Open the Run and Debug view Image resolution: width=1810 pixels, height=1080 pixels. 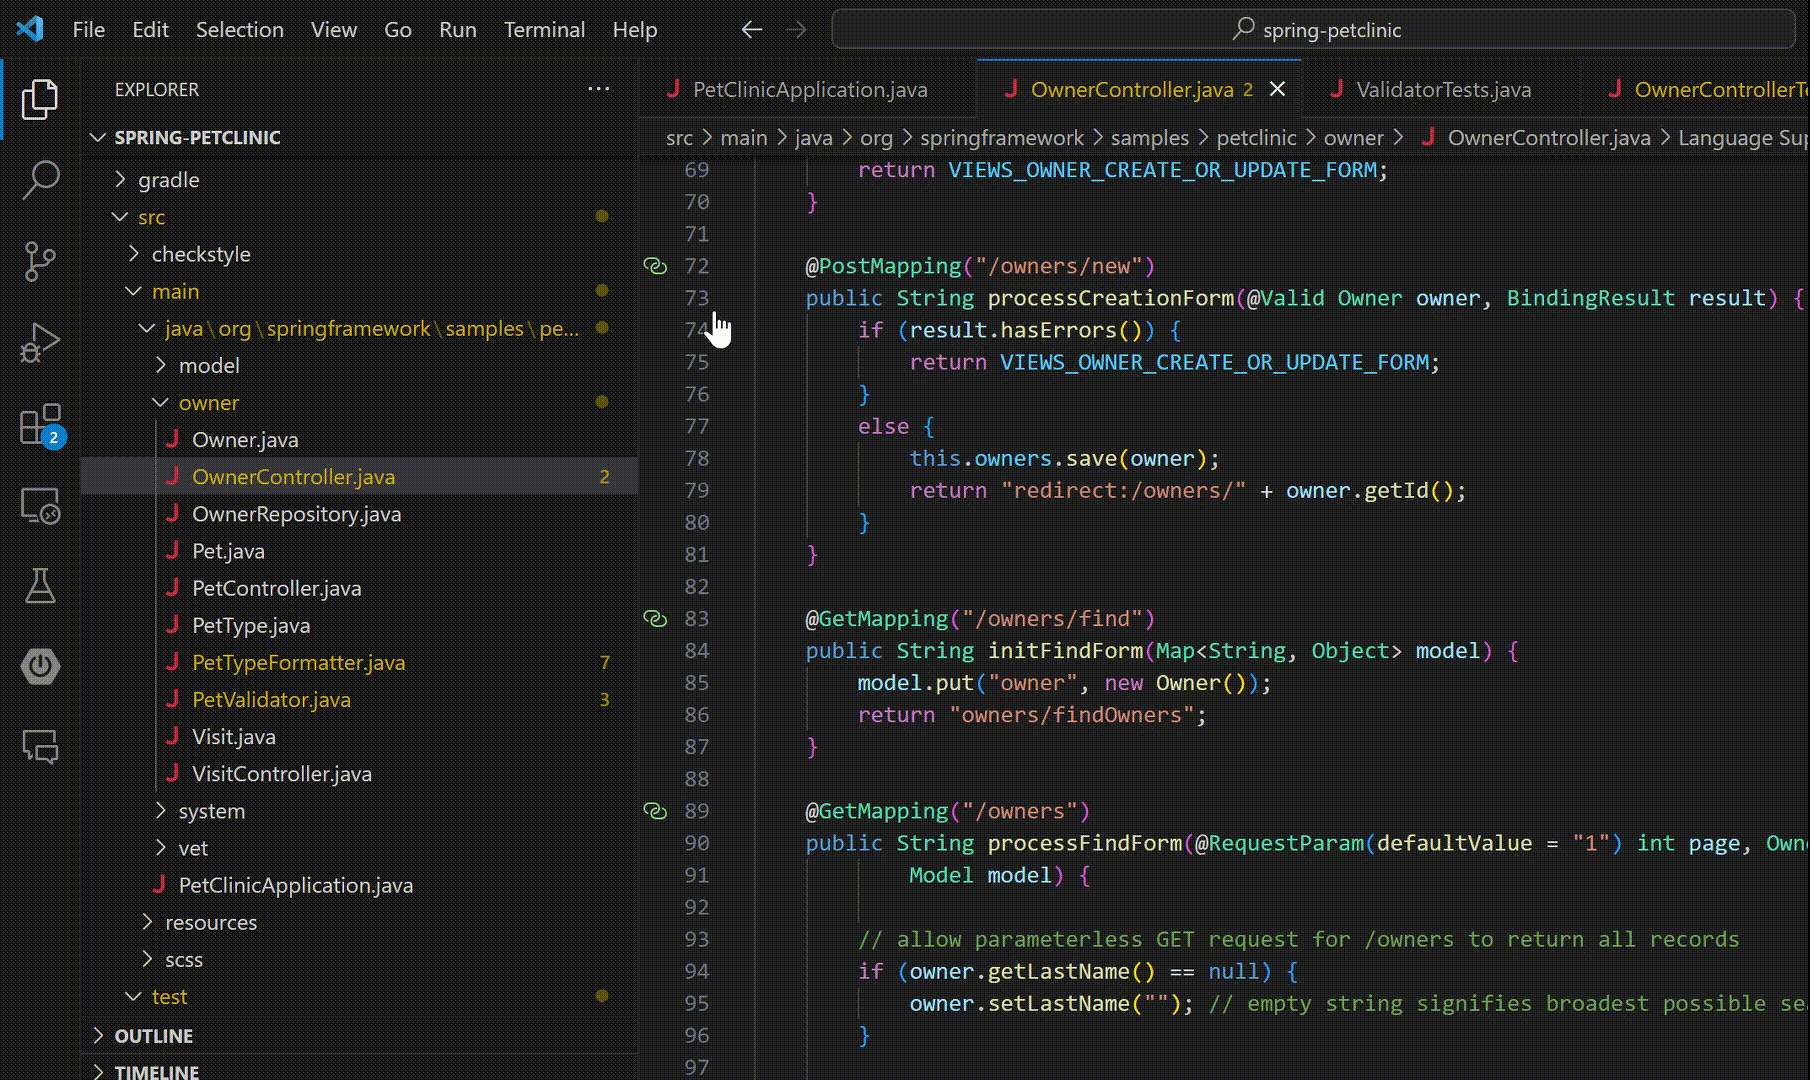click(x=39, y=341)
